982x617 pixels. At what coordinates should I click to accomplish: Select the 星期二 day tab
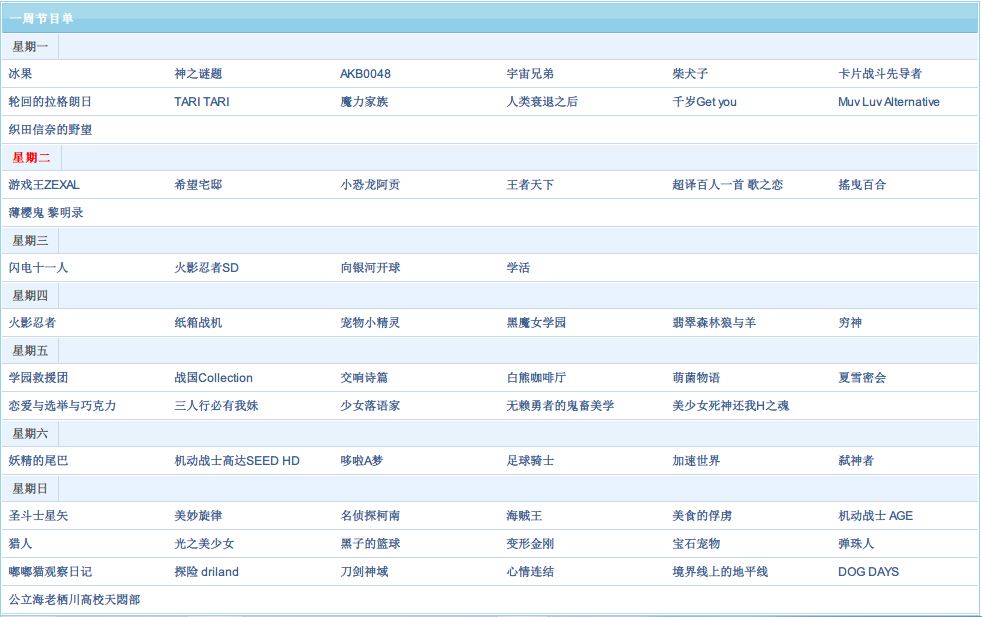(31, 157)
